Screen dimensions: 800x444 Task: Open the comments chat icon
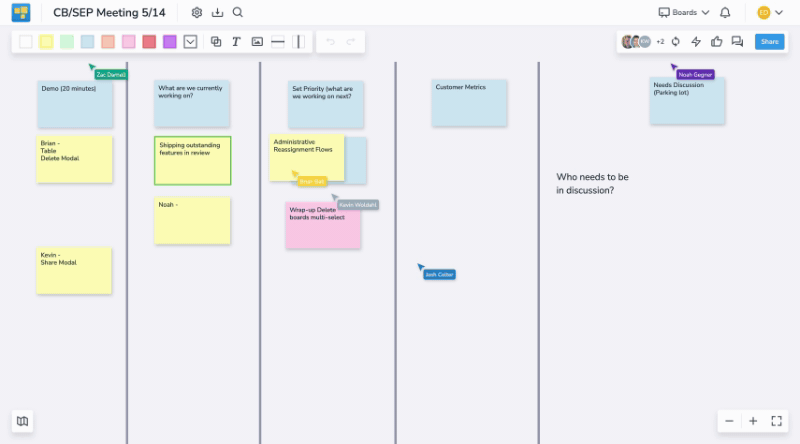[737, 42]
